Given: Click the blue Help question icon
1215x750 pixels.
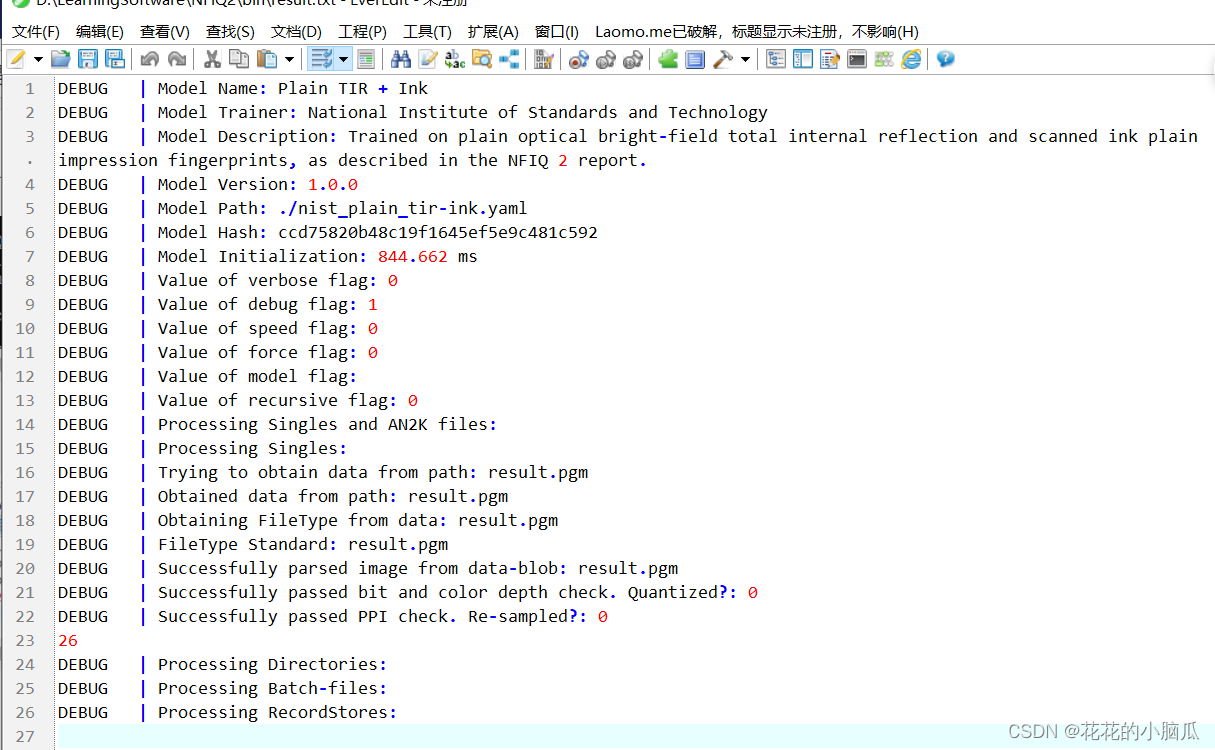Looking at the screenshot, I should 945,59.
